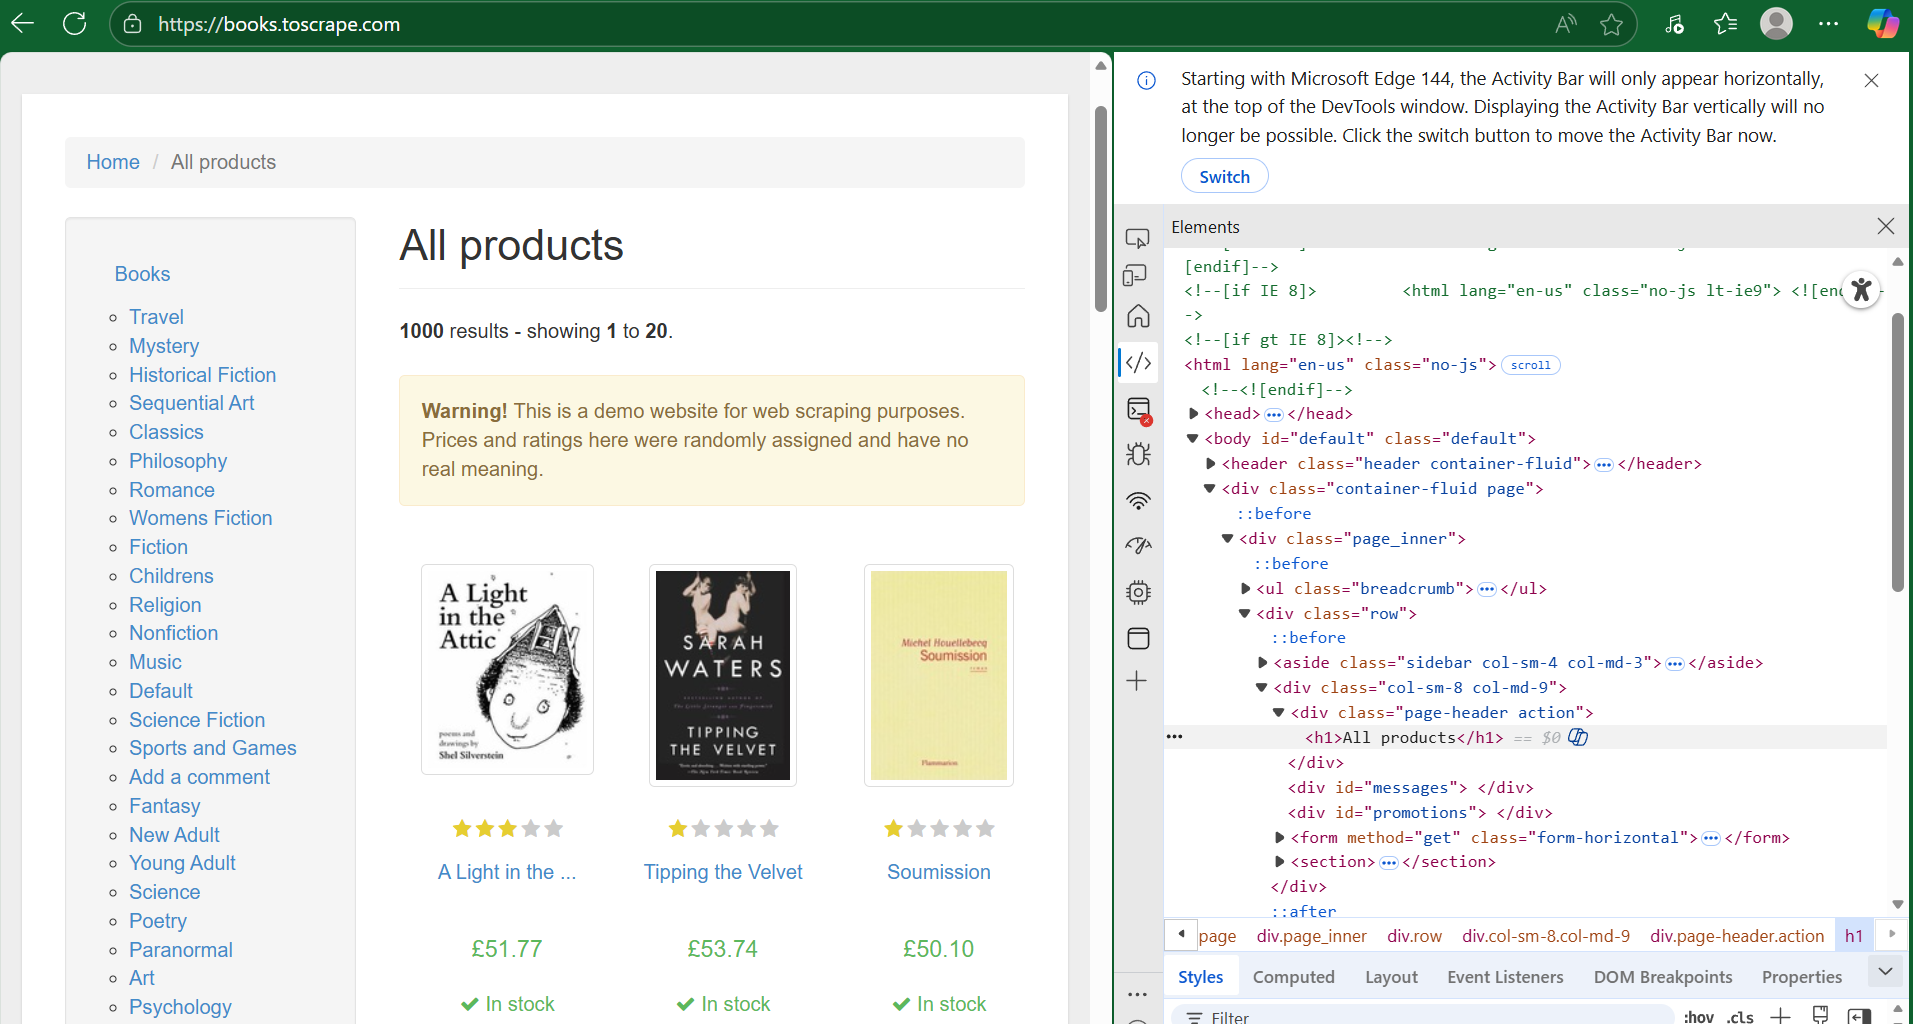Add page to favorites star icon
The image size is (1913, 1024).
coord(1611,24)
